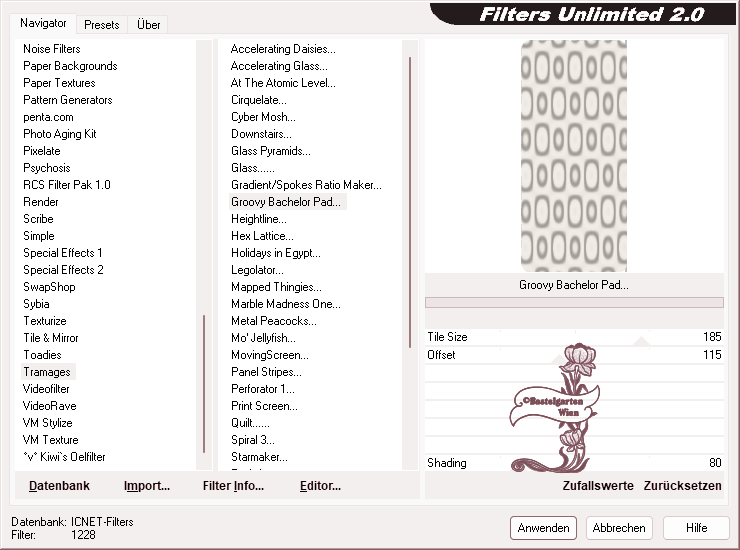This screenshot has height=550, width=740.
Task: Select VM Texture category
Action: (50, 440)
